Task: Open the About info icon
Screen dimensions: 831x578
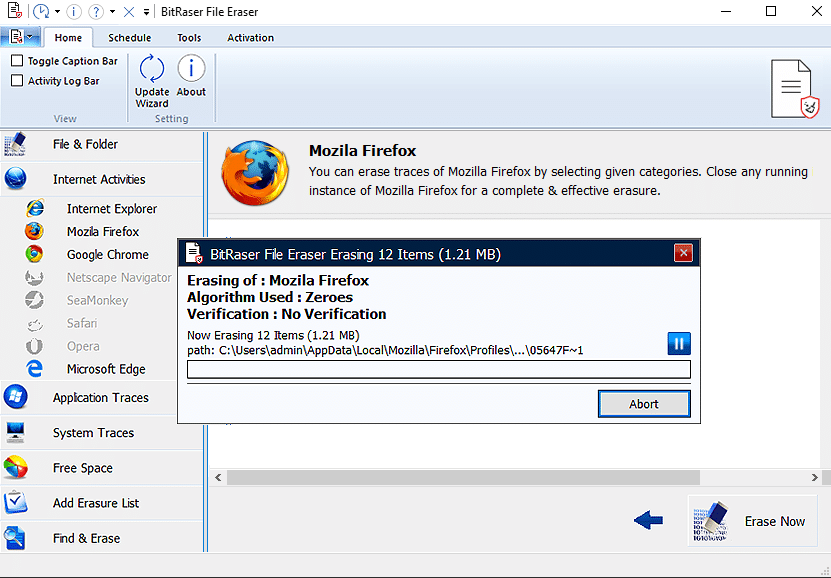Action: [x=191, y=68]
